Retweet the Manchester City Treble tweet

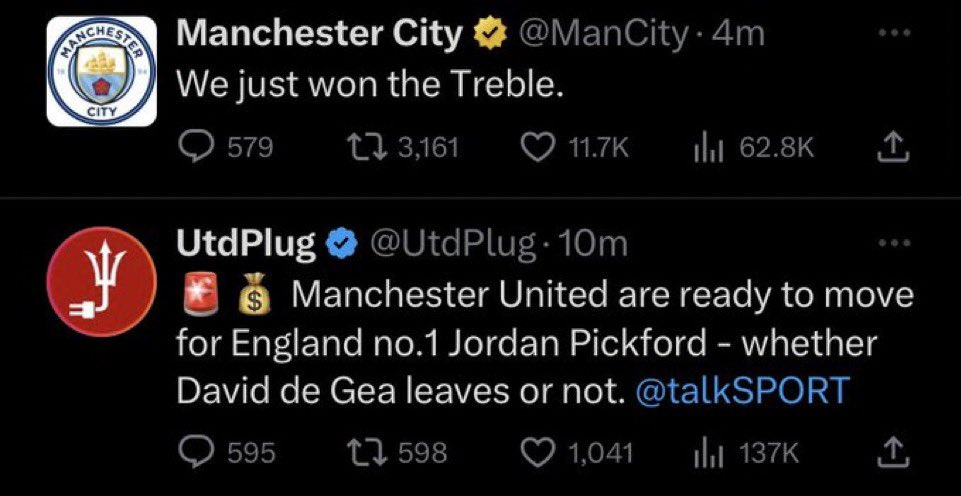(x=403, y=148)
